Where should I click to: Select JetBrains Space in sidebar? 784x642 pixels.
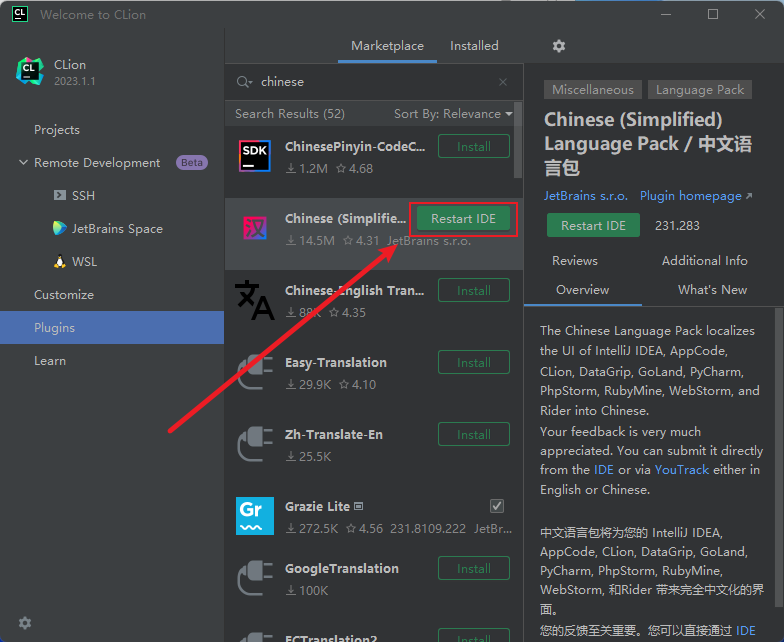tap(117, 228)
